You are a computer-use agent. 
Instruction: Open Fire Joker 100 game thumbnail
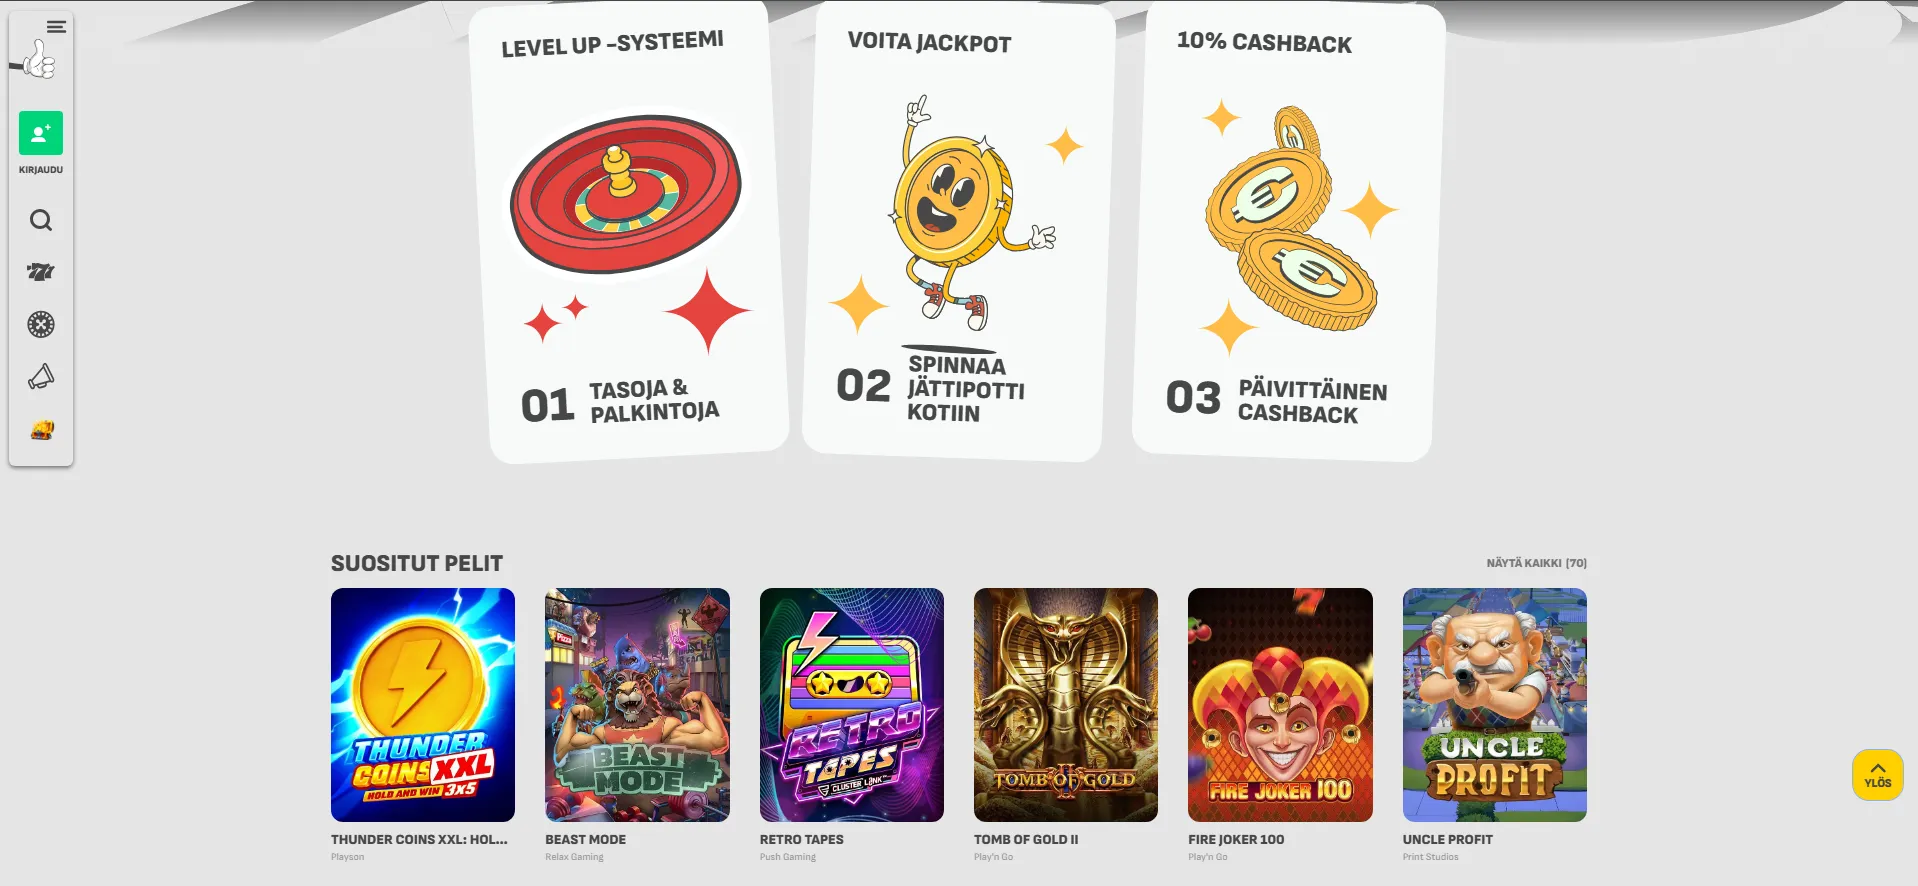(x=1280, y=705)
